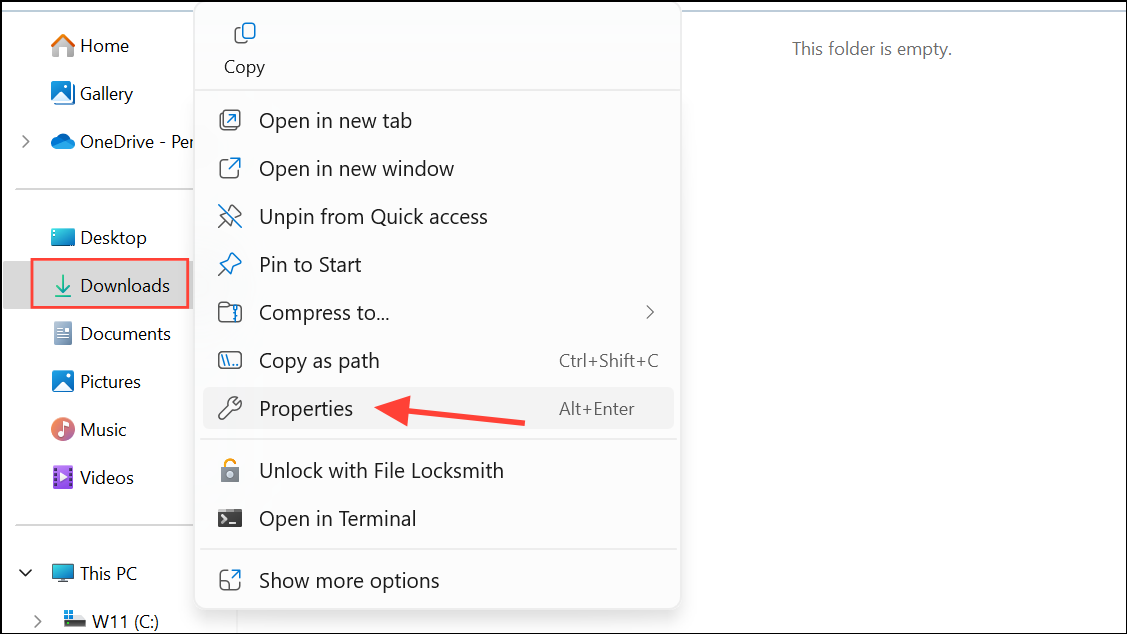Image resolution: width=1127 pixels, height=634 pixels.
Task: Open the Compress to submenu arrow
Action: [650, 312]
